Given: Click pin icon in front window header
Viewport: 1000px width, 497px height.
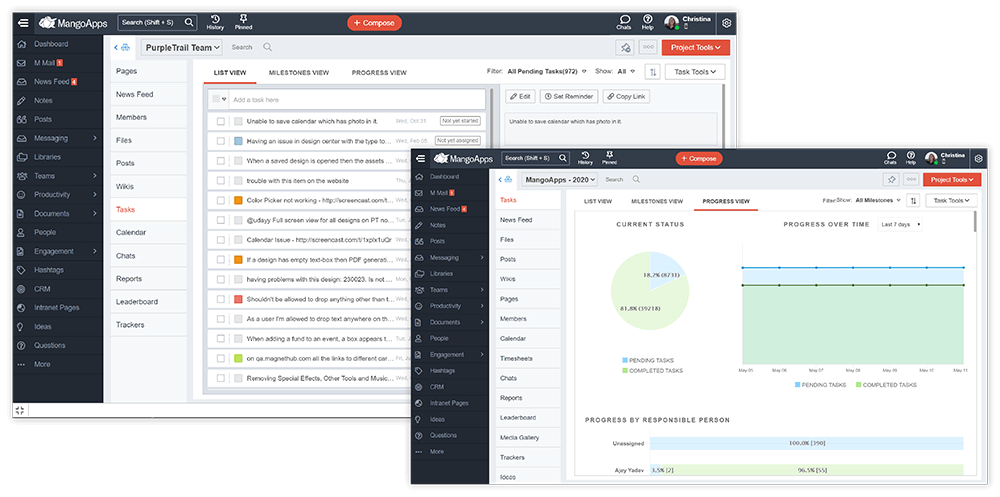Looking at the screenshot, I should (x=892, y=180).
